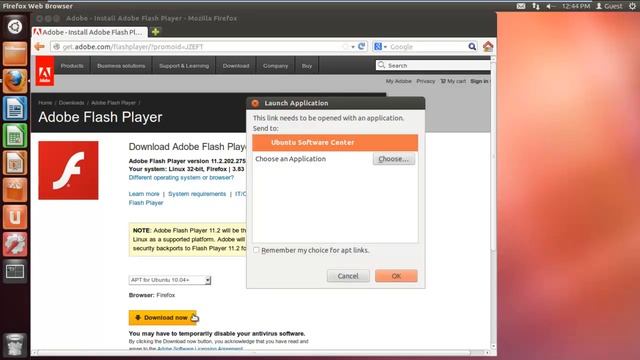Open the Trash in the launcher
640x360 pixels.
point(15,345)
